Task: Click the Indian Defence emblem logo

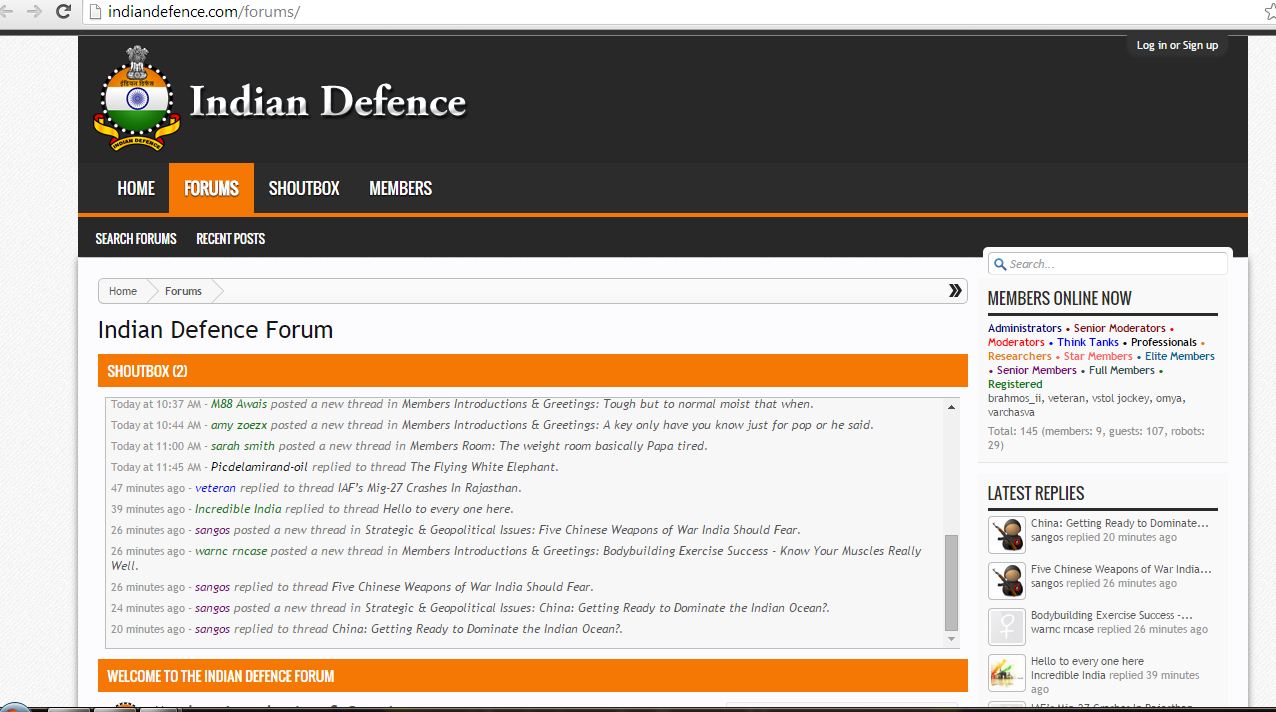Action: pos(137,98)
